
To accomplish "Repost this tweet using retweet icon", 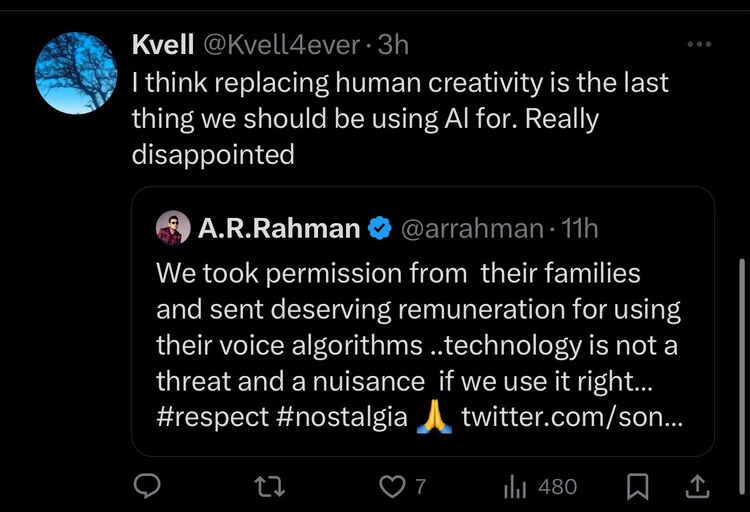I will coord(269,486).
